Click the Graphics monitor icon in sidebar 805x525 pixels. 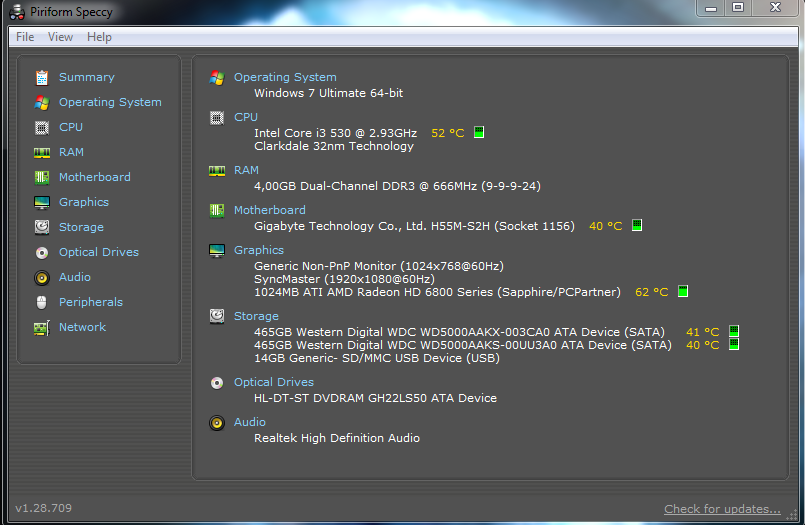(41, 202)
